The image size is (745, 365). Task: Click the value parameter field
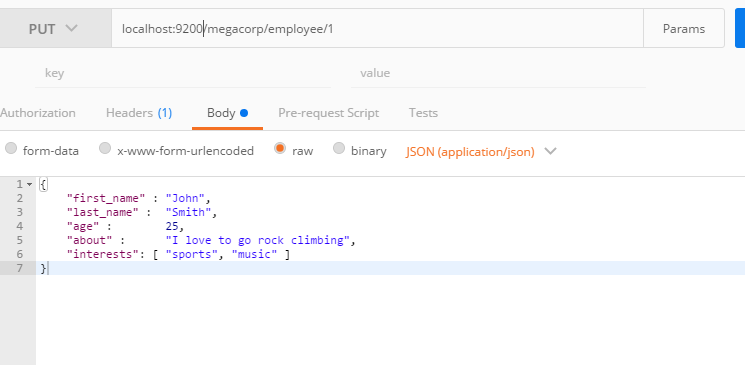498,73
